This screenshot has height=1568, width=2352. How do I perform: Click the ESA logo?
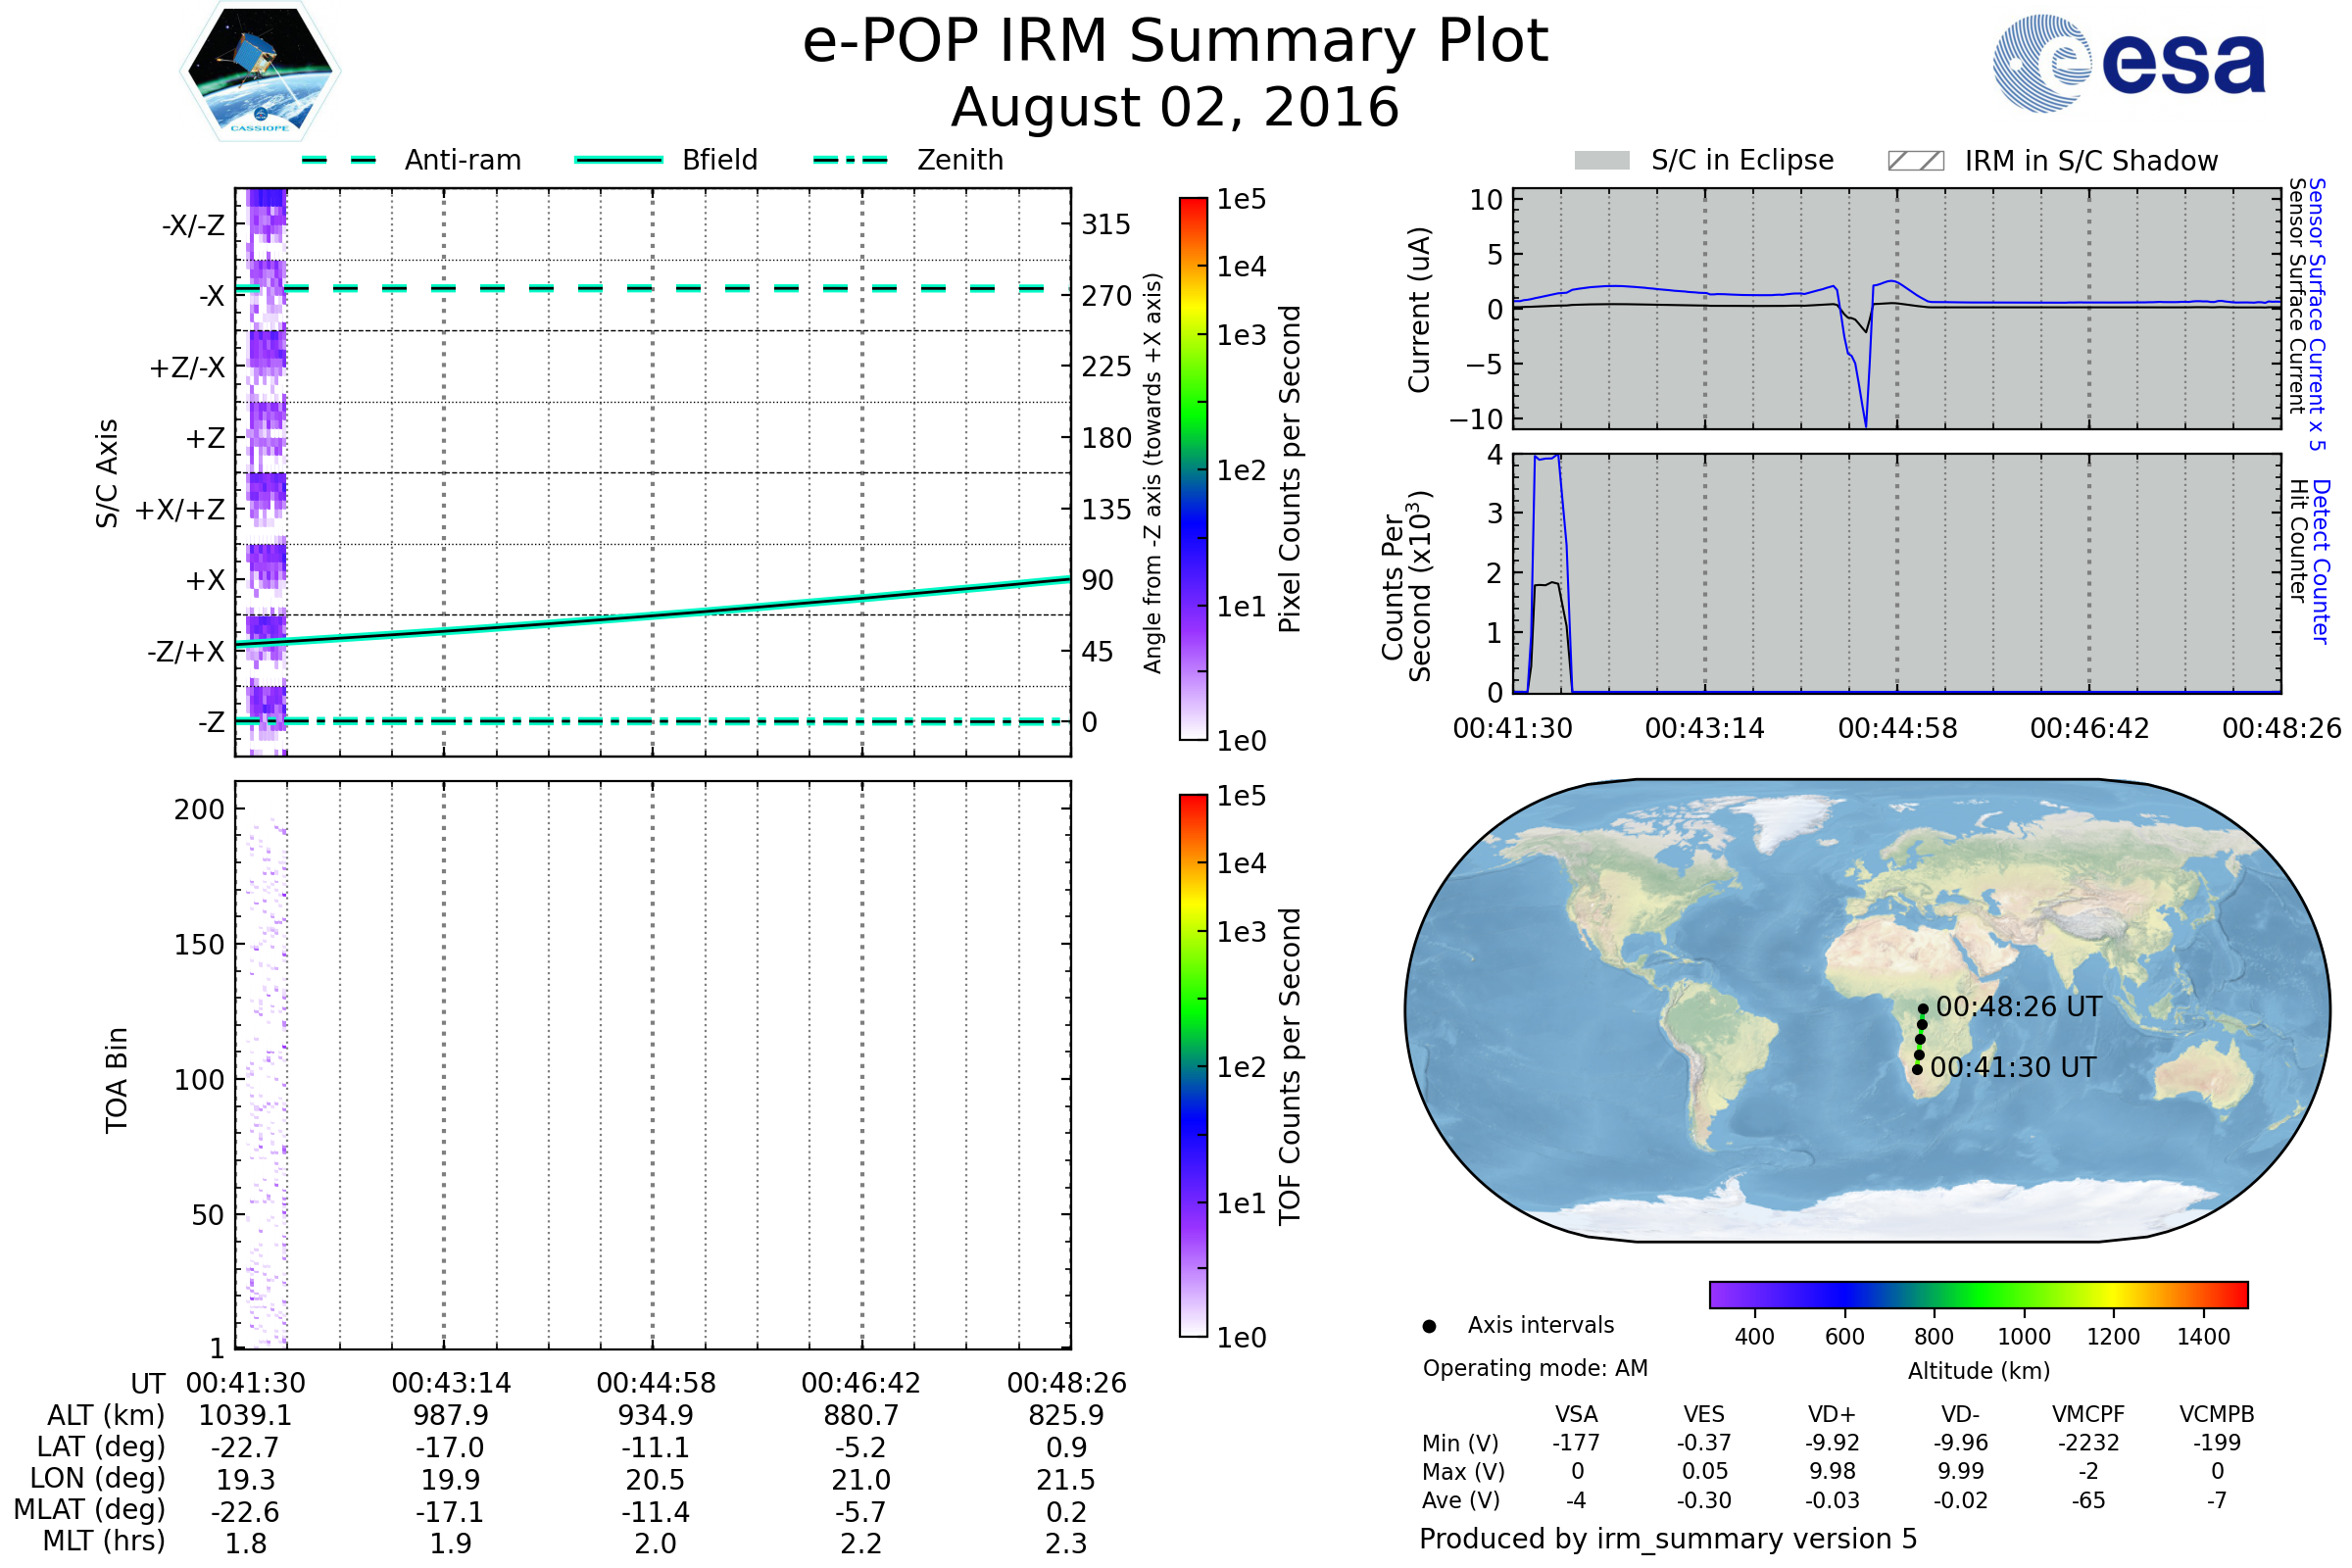pos(2128,63)
